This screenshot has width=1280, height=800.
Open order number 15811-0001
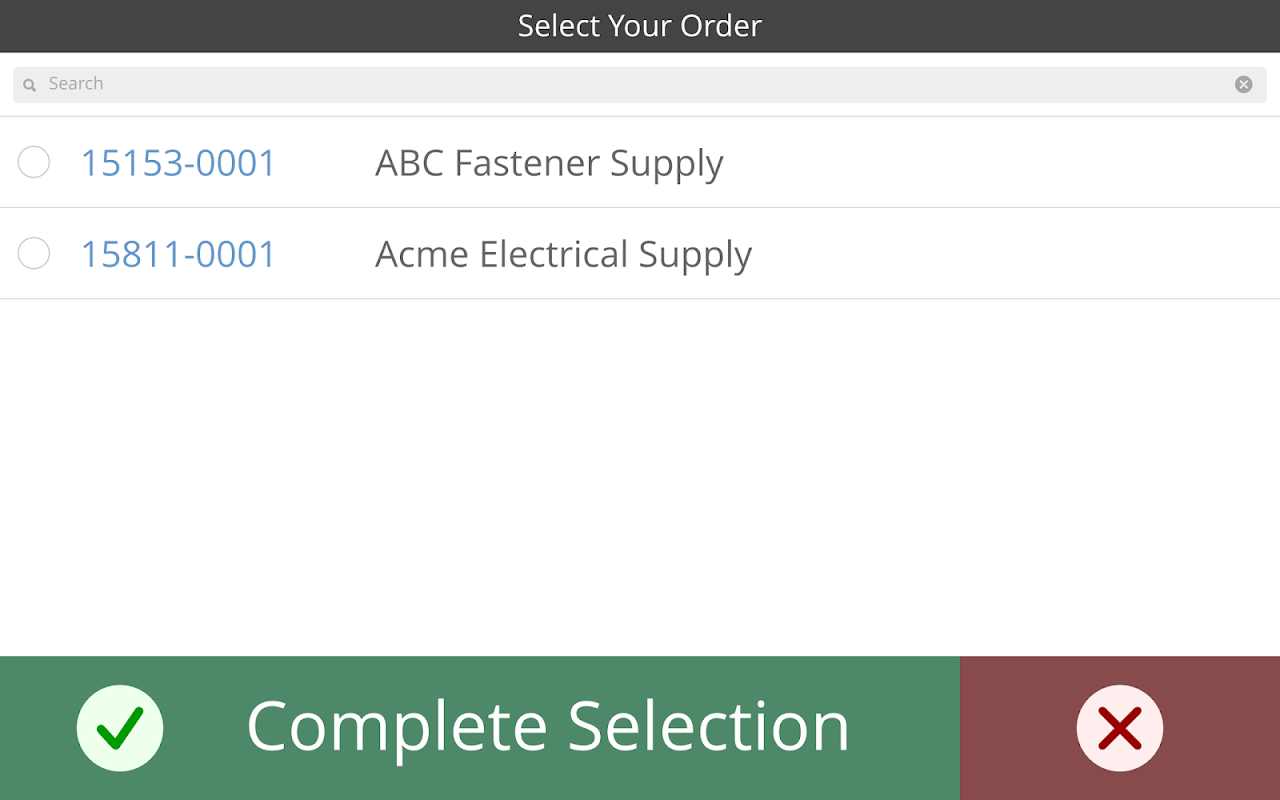click(178, 254)
